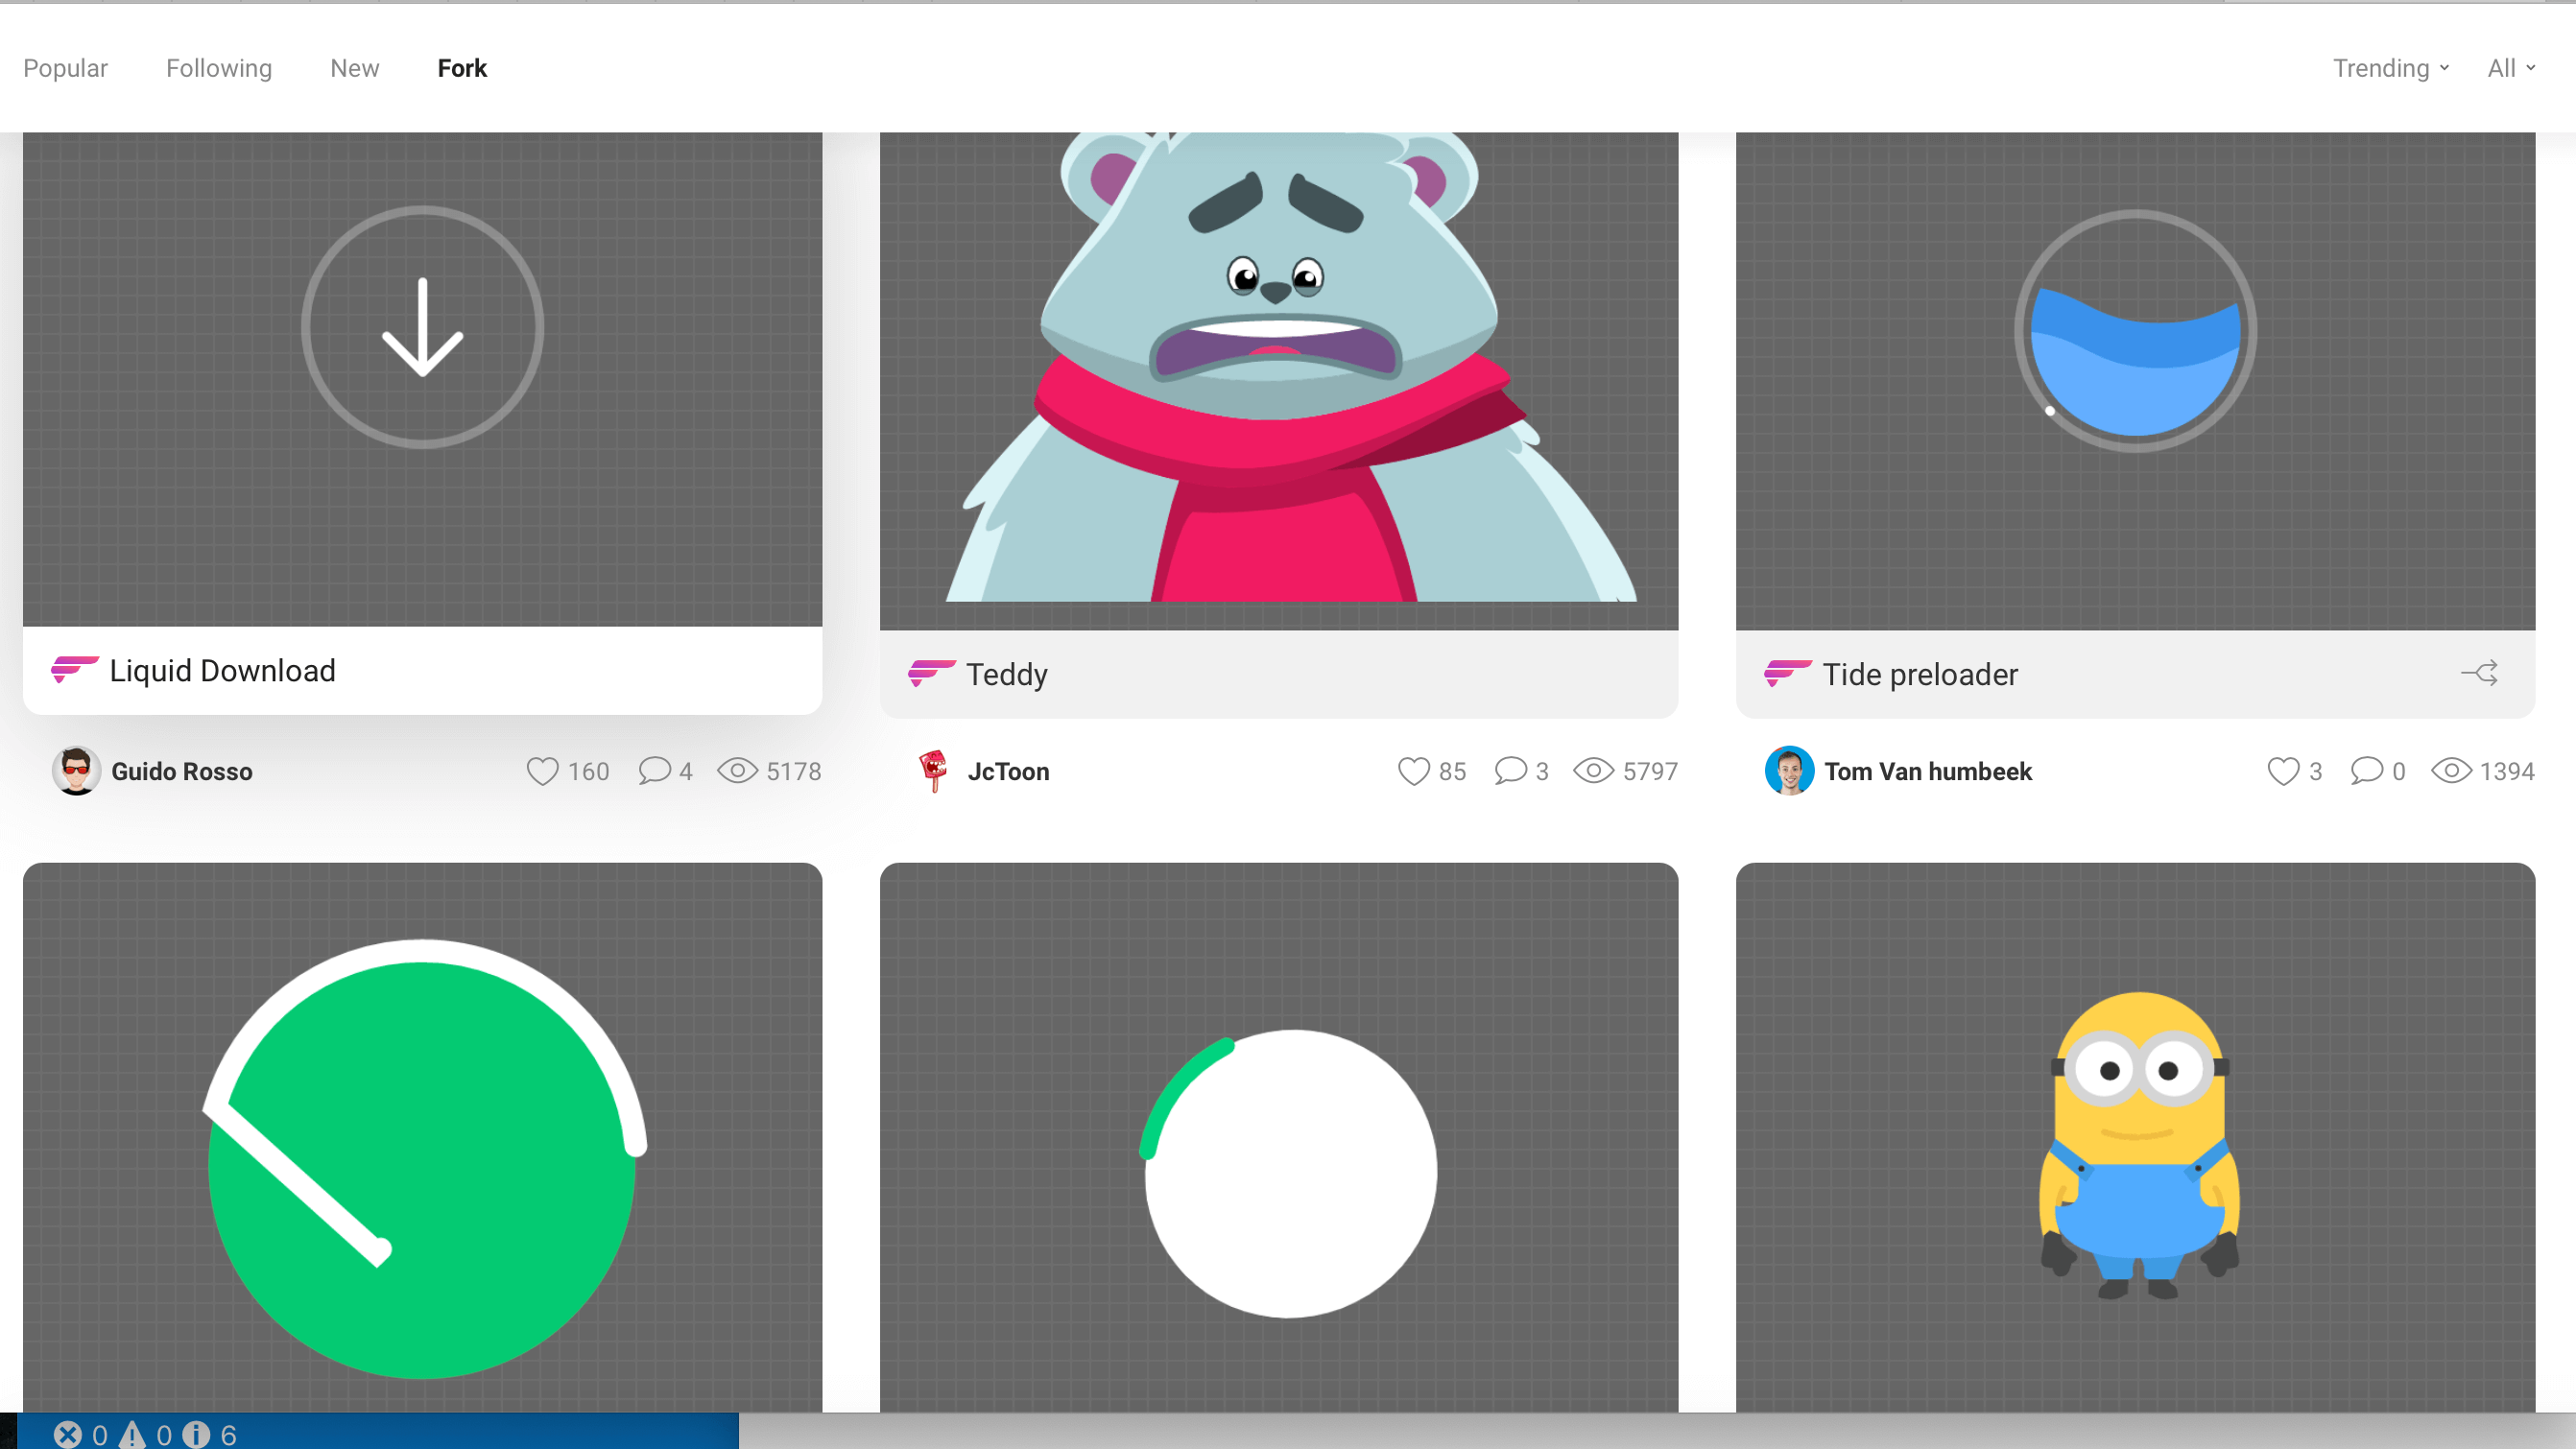The image size is (2576, 1449).
Task: Switch to the Following tab
Action: tap(219, 68)
